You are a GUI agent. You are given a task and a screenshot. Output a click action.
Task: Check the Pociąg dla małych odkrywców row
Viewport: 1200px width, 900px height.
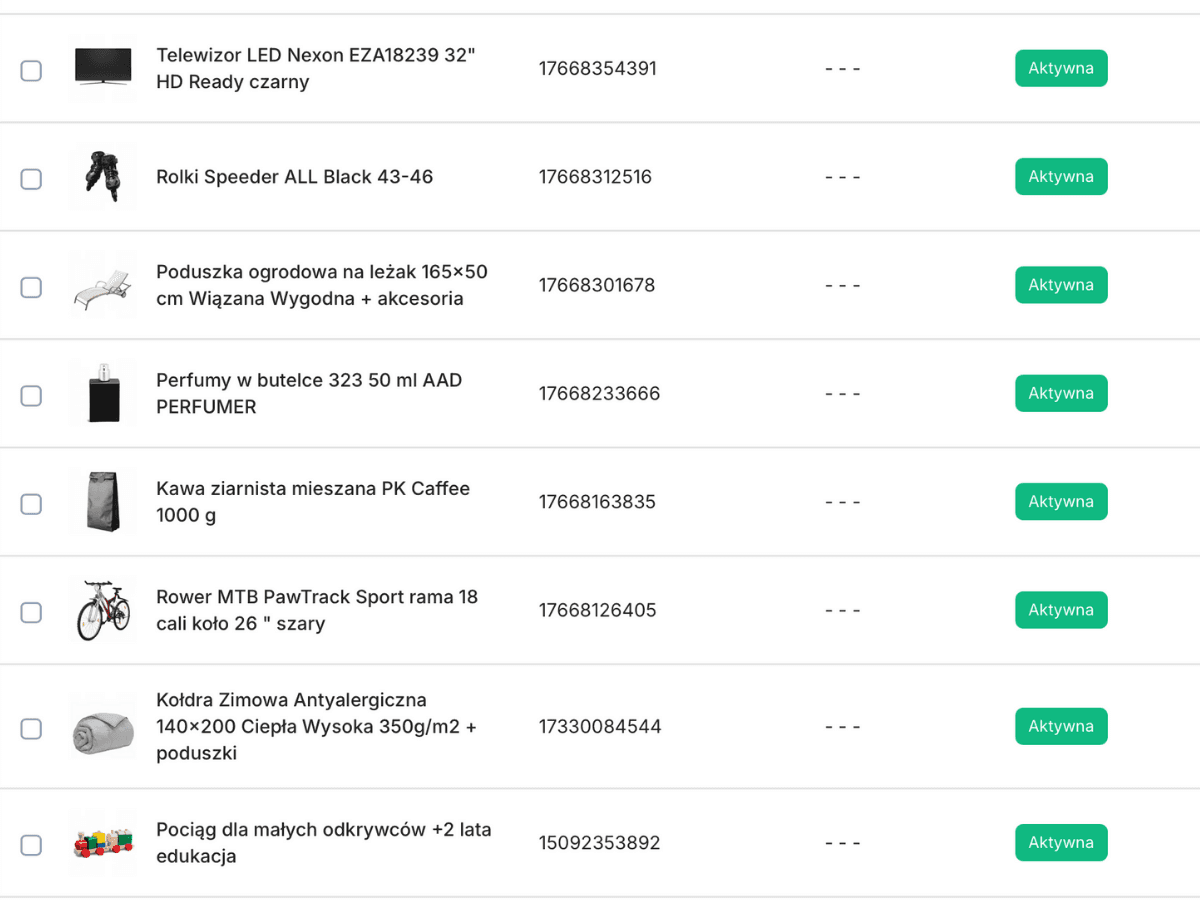point(31,844)
